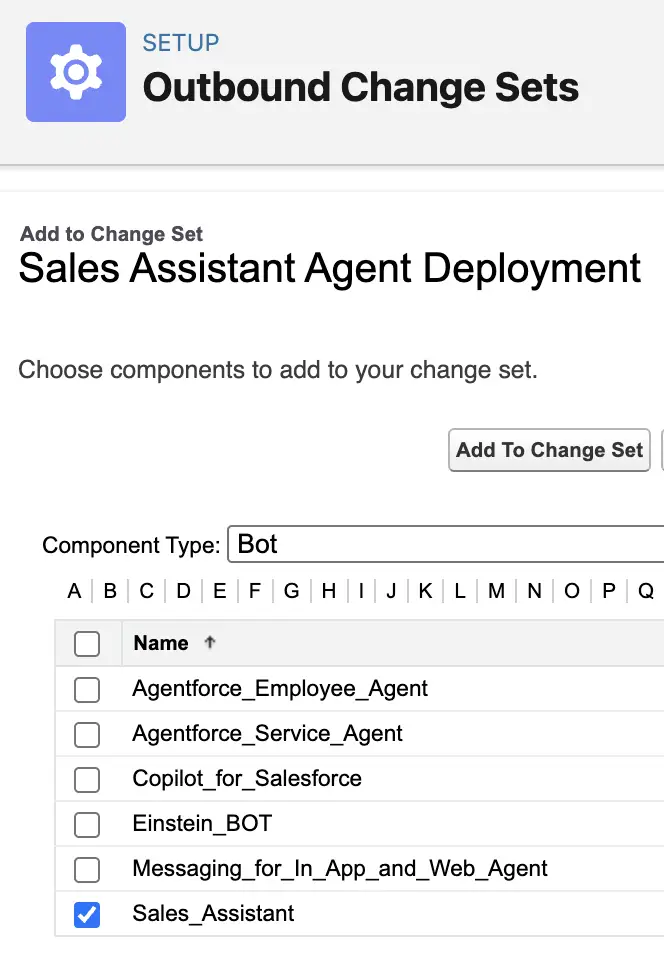Filter names by letter I
Screen dimensions: 664x958
point(361,591)
